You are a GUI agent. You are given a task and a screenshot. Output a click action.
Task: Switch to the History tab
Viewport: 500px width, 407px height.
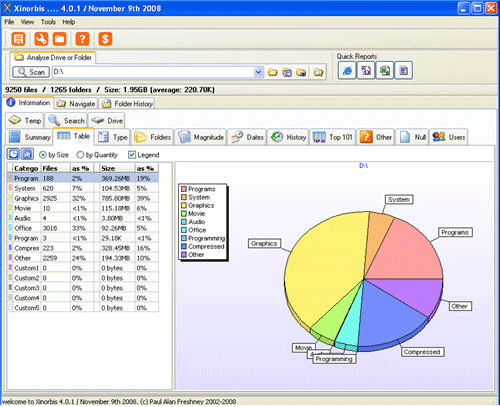(288, 137)
